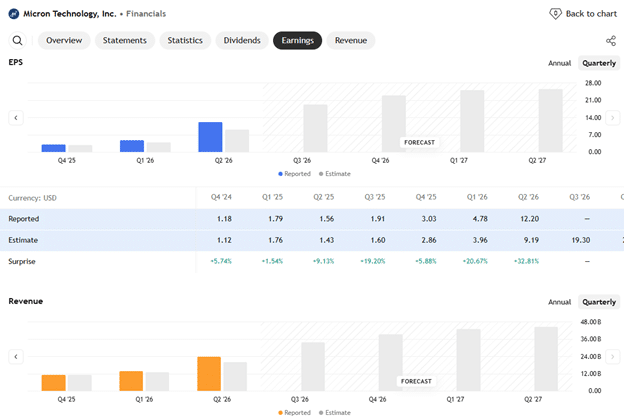Click the Financials breadcrumb text
Screen dimensions: 624x417
click(x=146, y=14)
